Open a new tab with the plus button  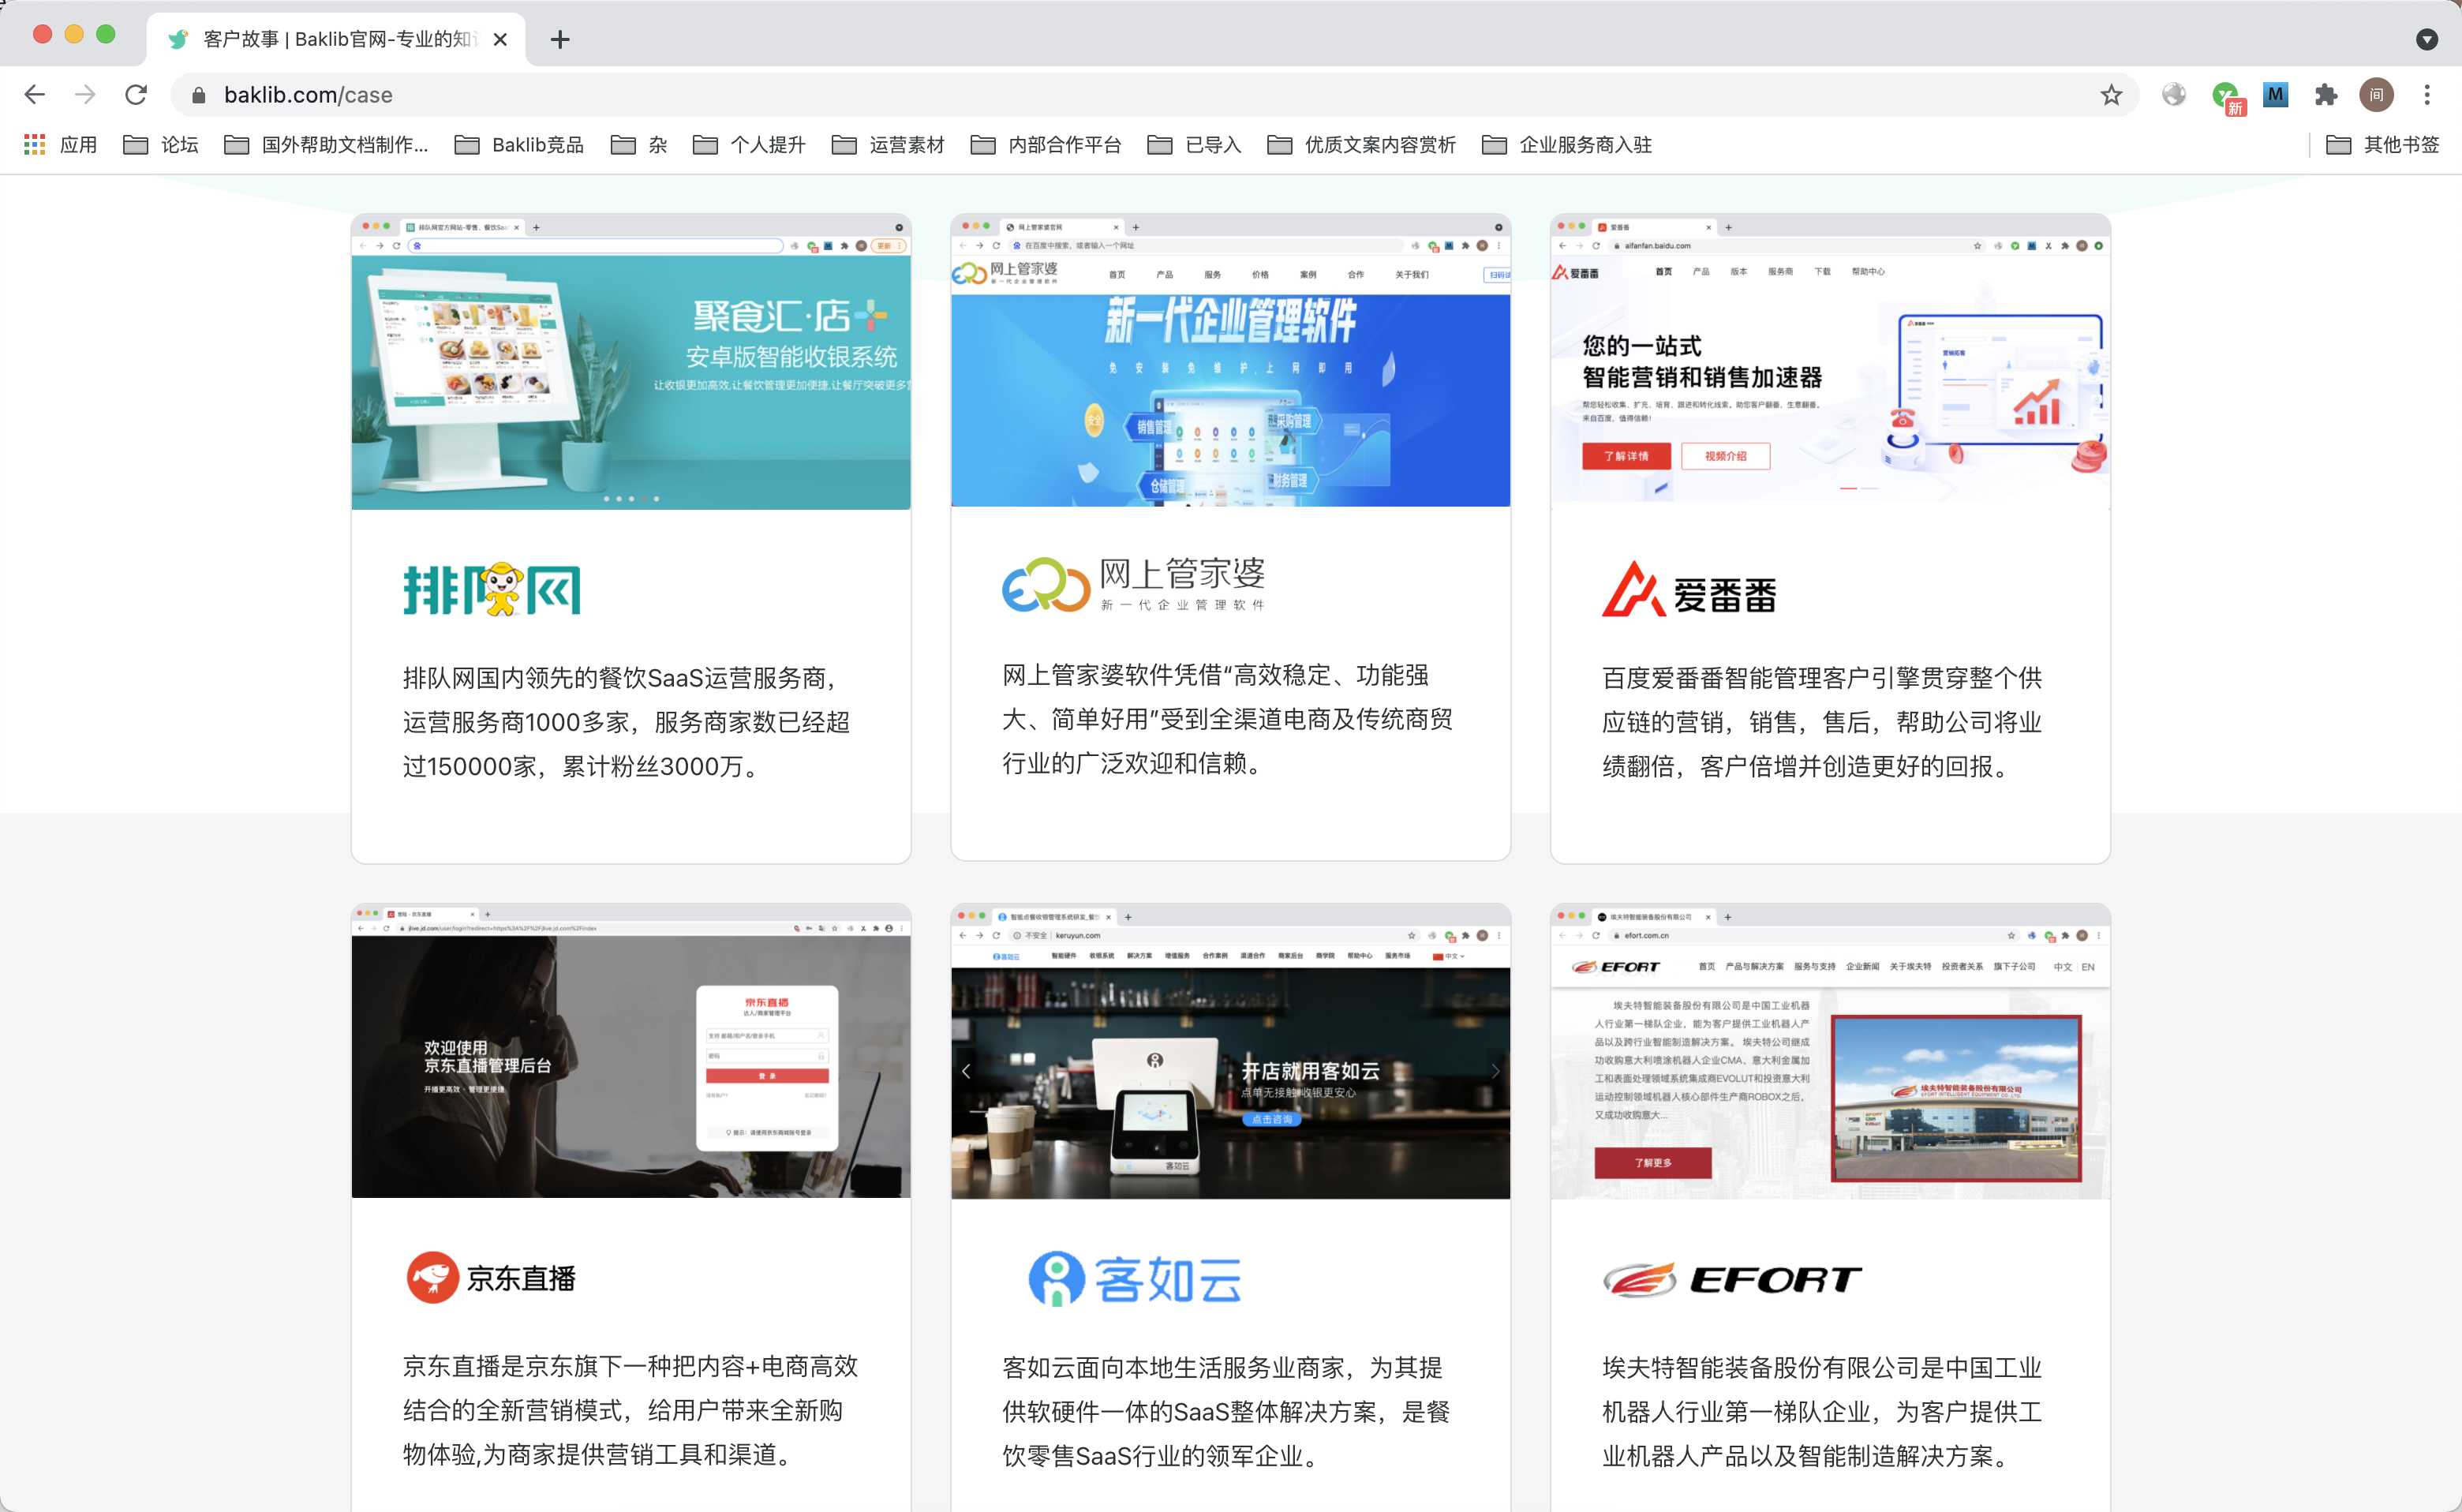pyautogui.click(x=560, y=39)
